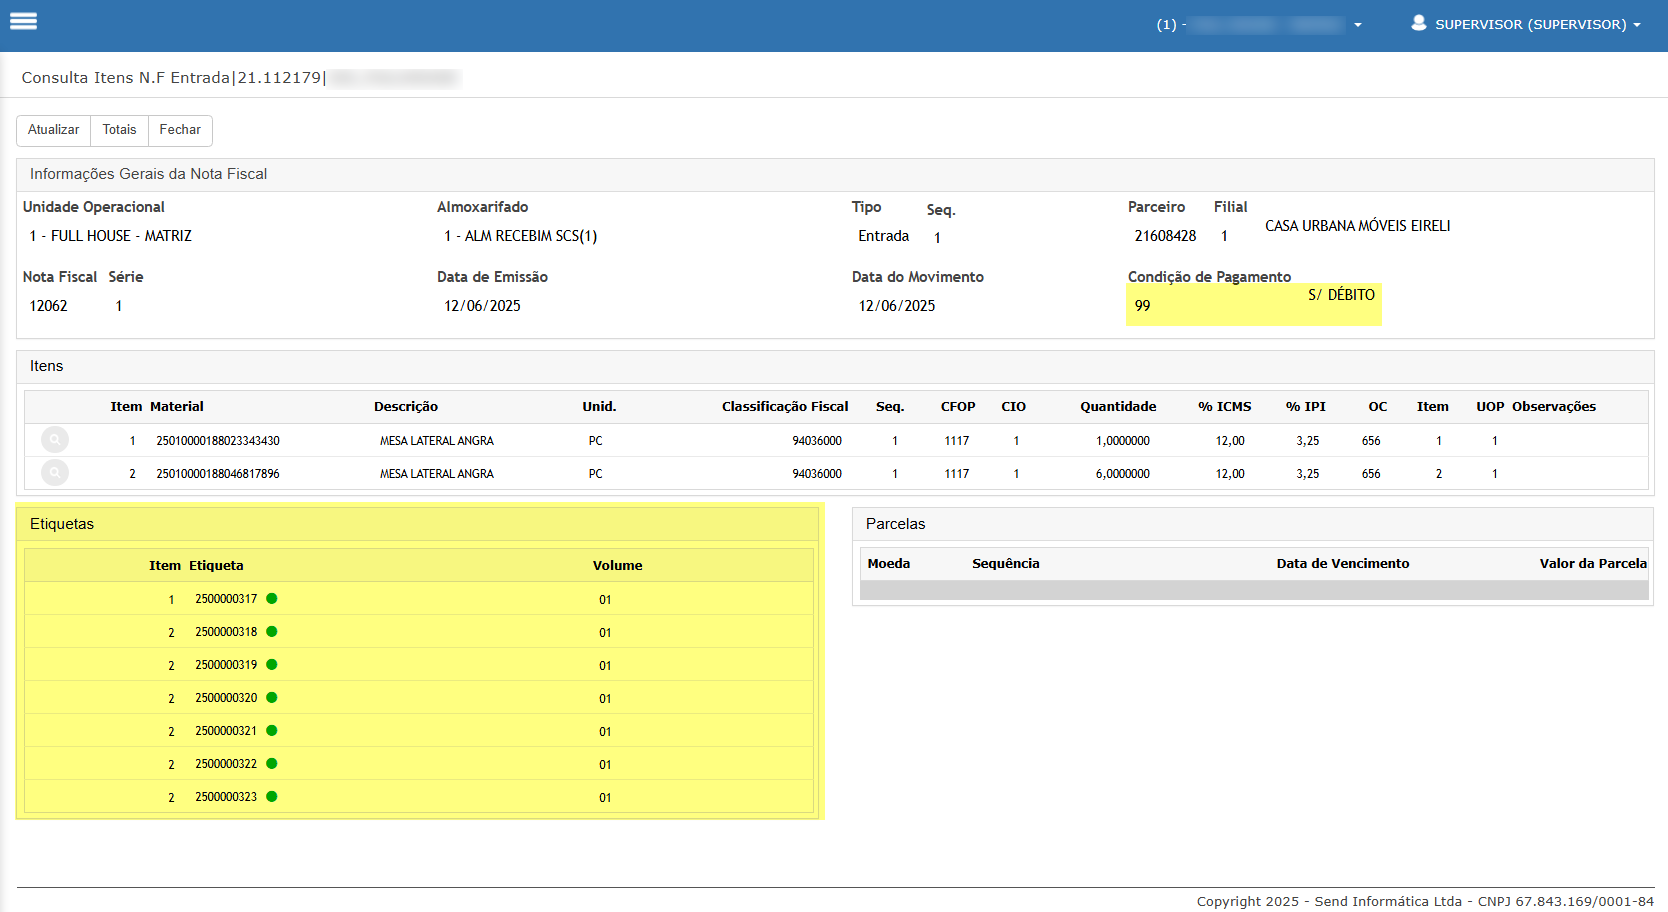Click green status dot for etiqueta 2500000322
The height and width of the screenshot is (912, 1668).
pyautogui.click(x=272, y=763)
